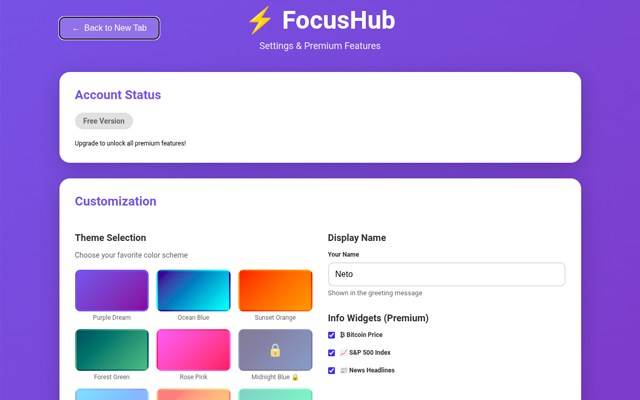Click 'Upgrade to unlock all premium features!' text

pos(131,143)
